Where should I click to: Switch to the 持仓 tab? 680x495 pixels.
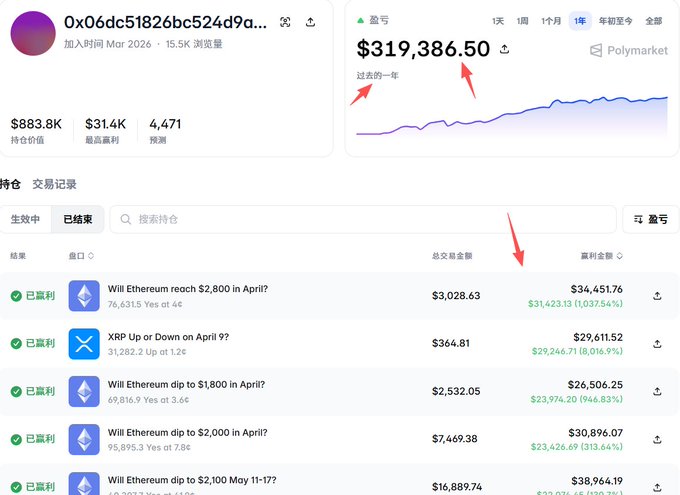tap(10, 184)
